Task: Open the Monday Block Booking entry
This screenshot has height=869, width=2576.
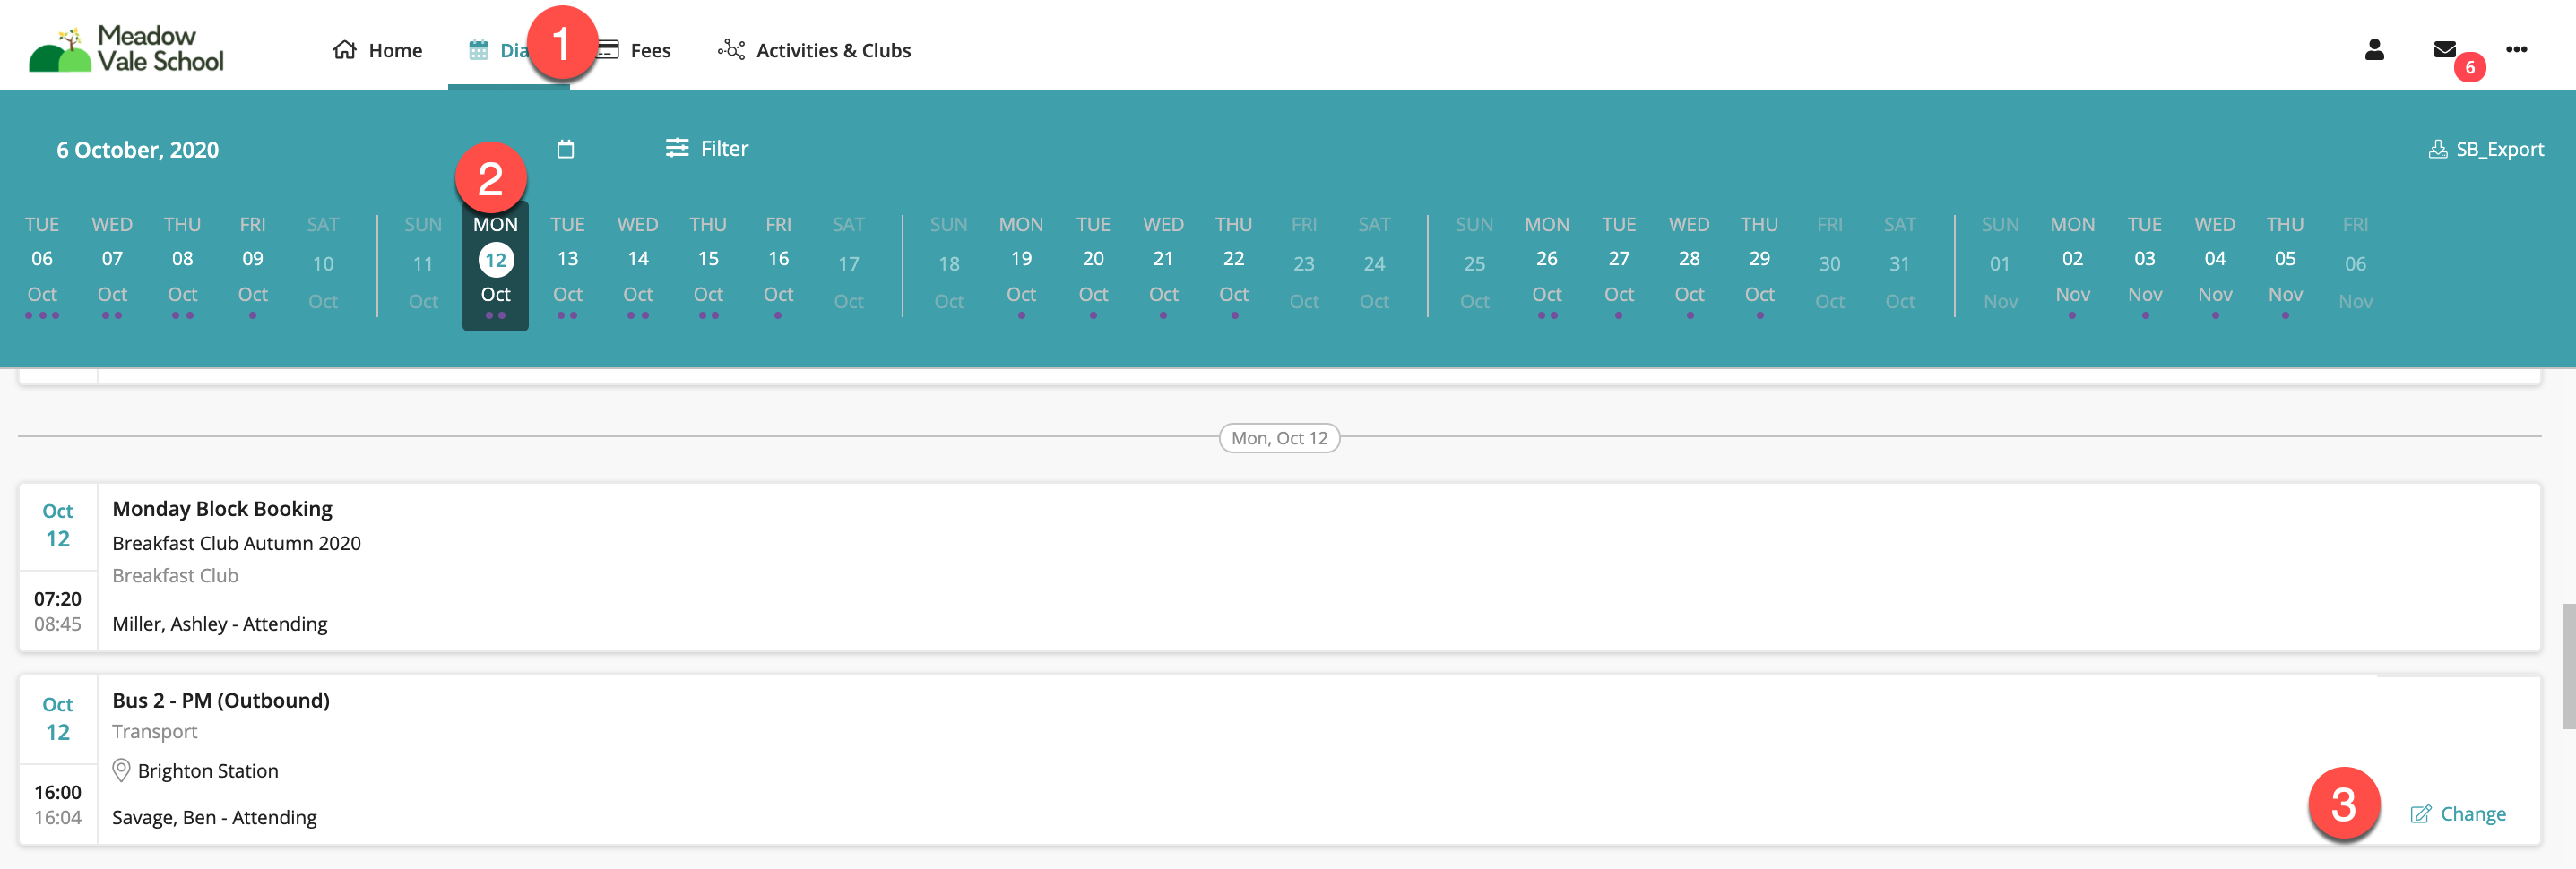Action: click(1279, 567)
